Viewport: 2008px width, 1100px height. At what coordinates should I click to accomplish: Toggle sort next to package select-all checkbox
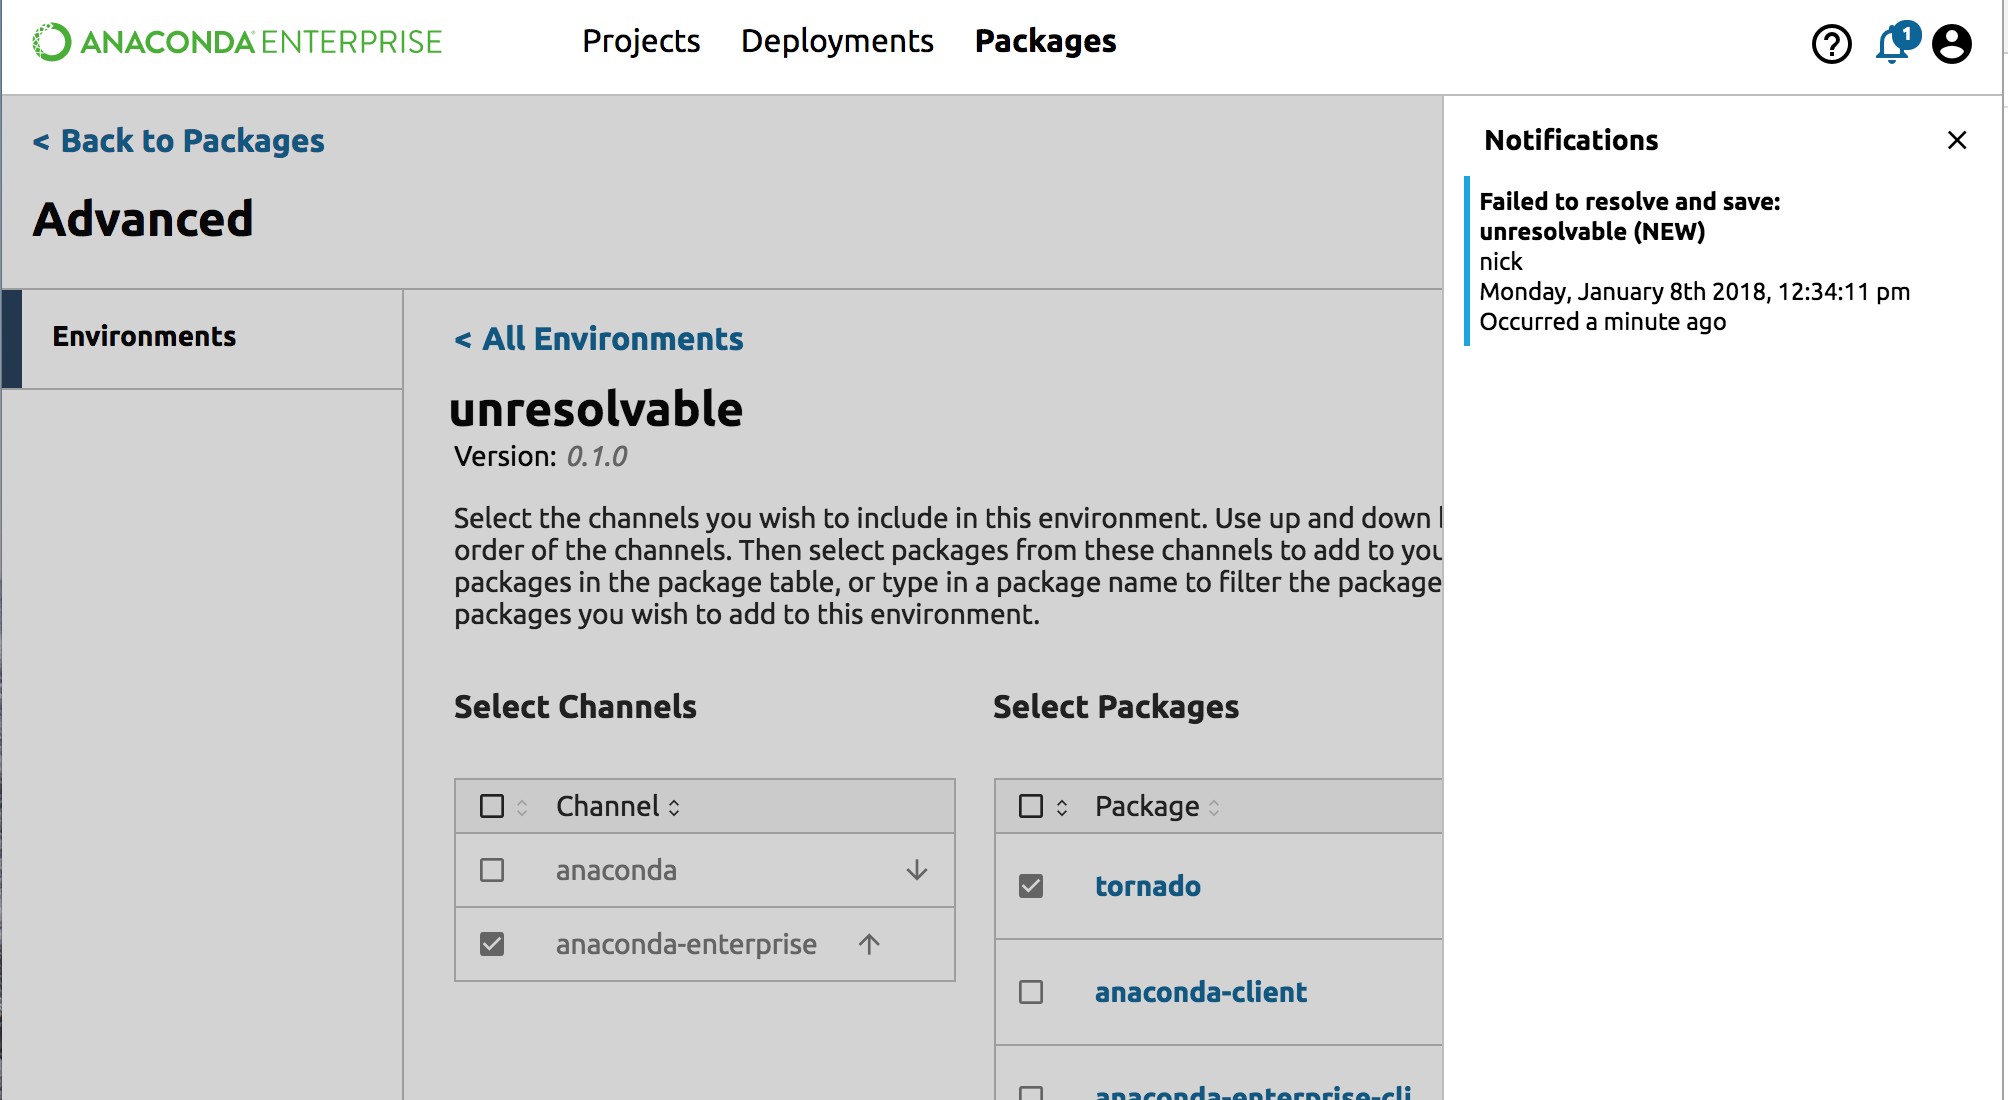(x=1062, y=807)
